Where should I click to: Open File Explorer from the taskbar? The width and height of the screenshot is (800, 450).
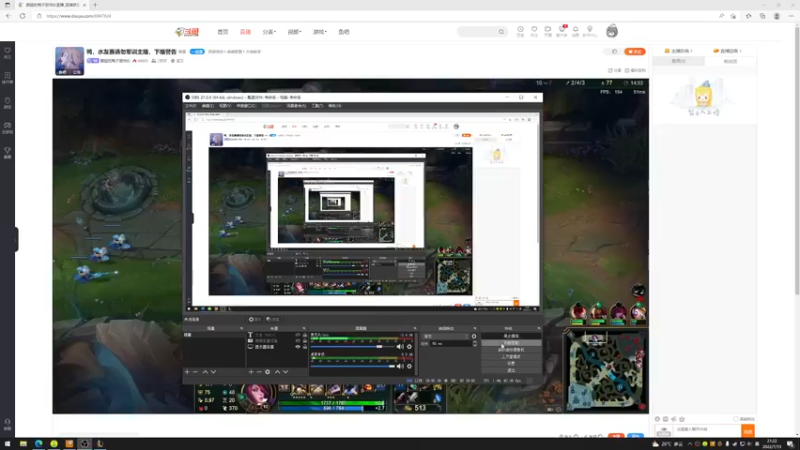click(23, 444)
